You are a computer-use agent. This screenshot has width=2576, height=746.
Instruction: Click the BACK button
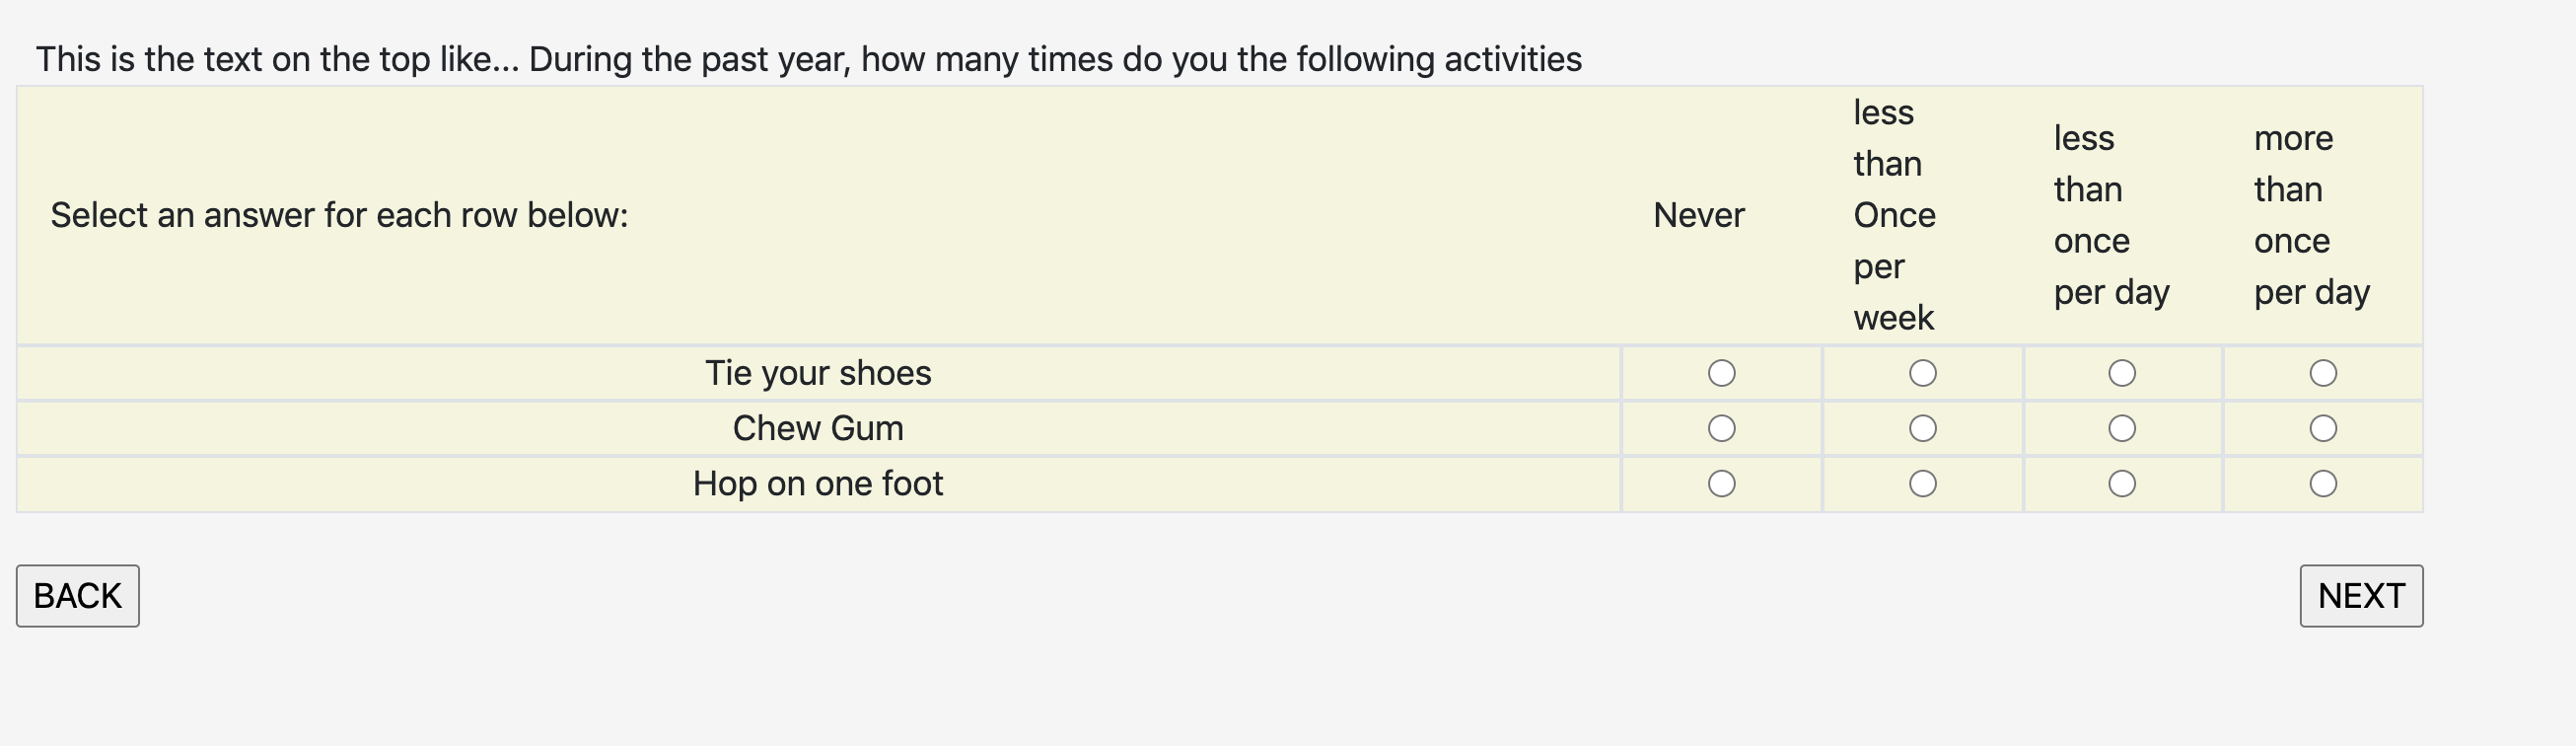click(77, 596)
